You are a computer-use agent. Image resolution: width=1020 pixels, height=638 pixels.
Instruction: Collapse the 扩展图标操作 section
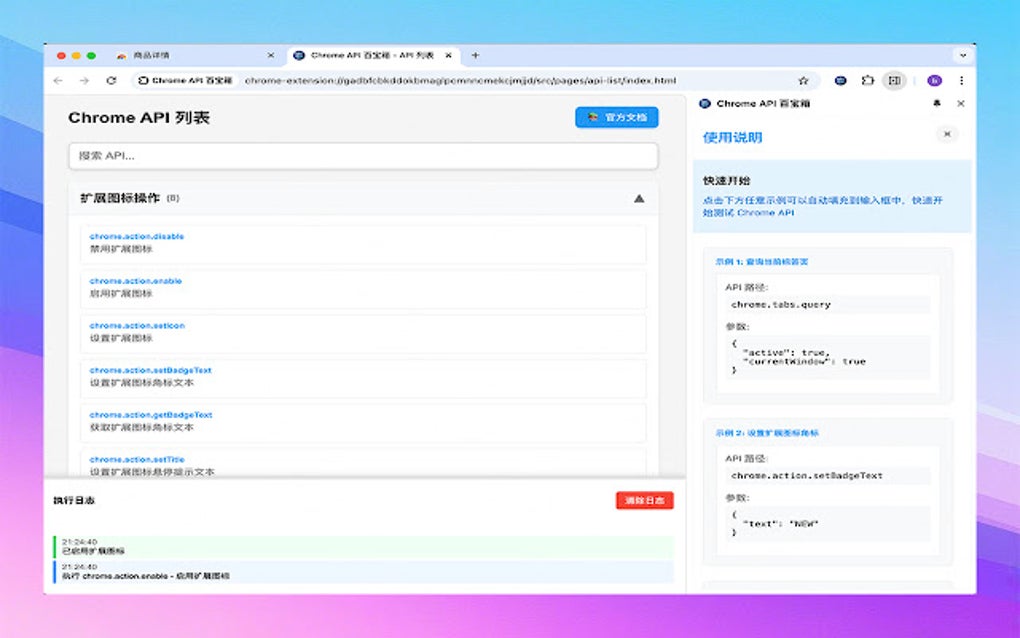pos(638,198)
